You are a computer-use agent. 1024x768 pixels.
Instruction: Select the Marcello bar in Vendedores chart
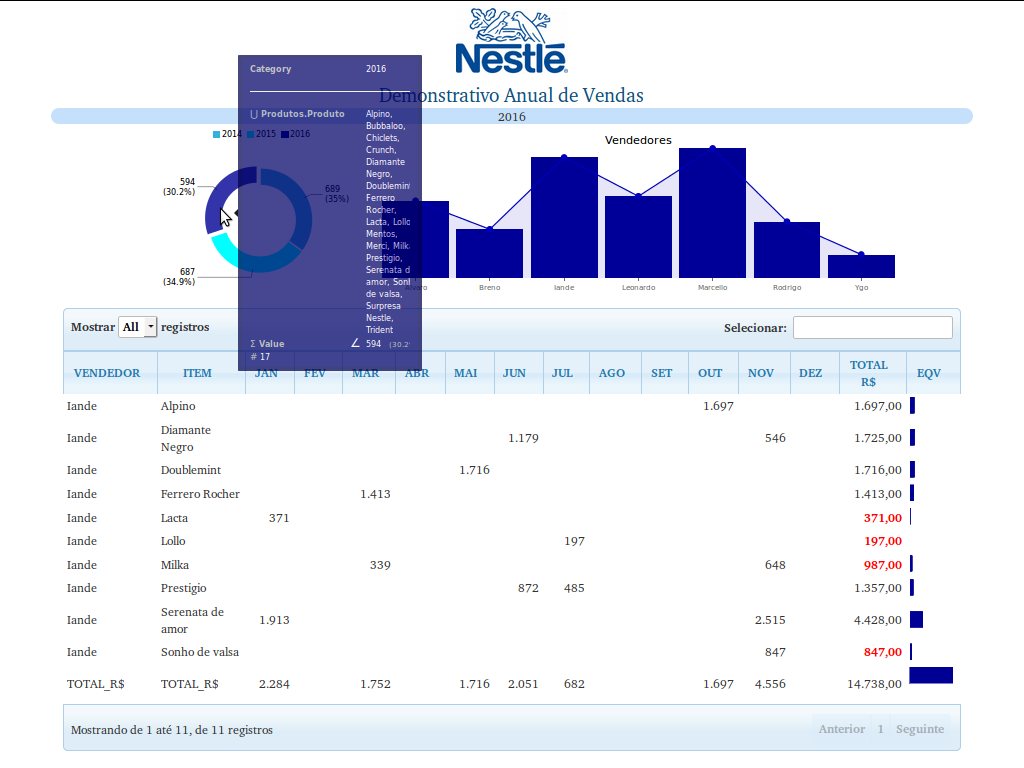[x=712, y=213]
